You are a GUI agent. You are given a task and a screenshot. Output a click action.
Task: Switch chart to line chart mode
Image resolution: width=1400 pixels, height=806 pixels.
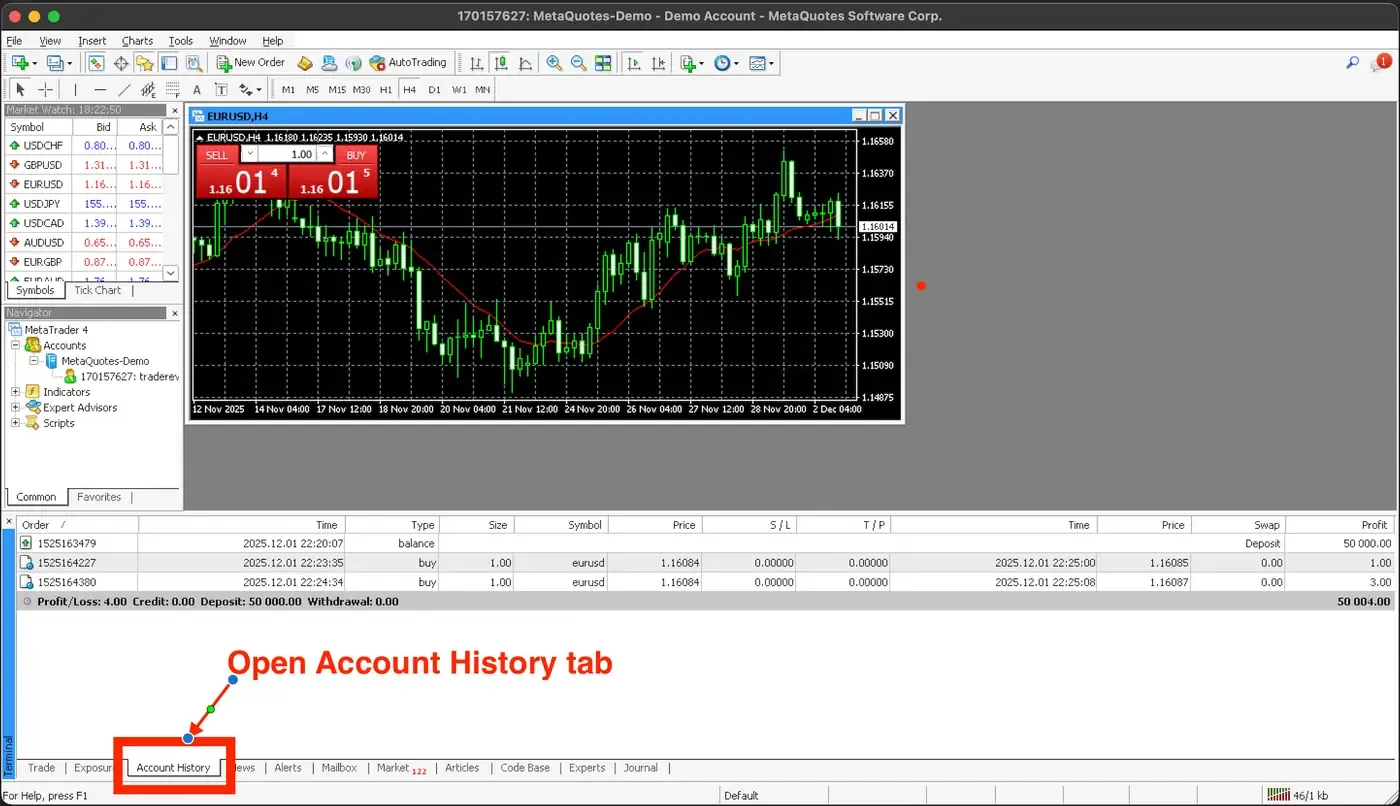(x=525, y=63)
